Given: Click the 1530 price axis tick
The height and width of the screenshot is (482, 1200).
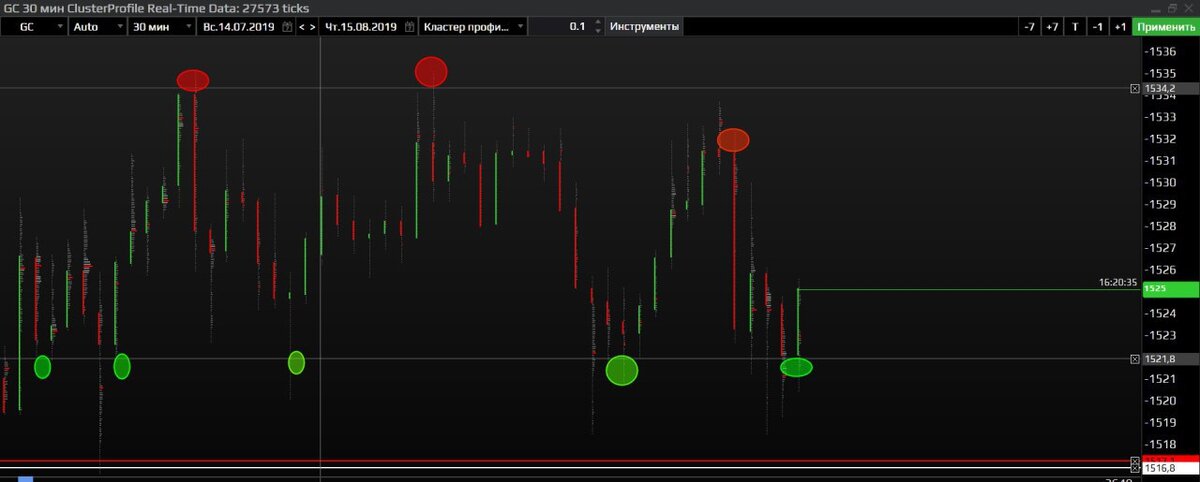Looking at the screenshot, I should pos(1161,182).
